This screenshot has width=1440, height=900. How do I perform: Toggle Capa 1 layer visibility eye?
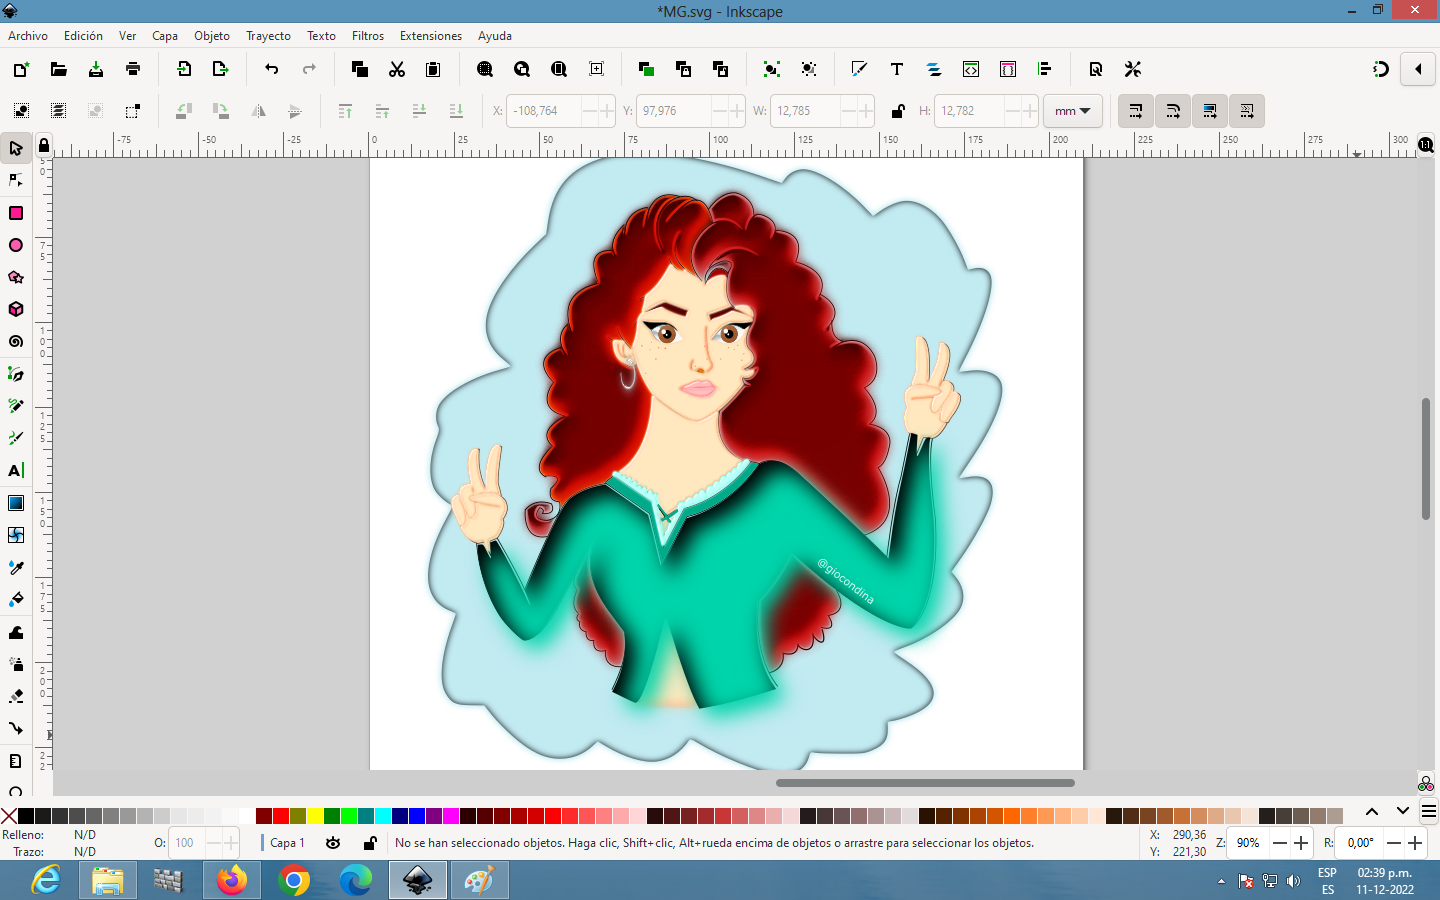pos(333,843)
